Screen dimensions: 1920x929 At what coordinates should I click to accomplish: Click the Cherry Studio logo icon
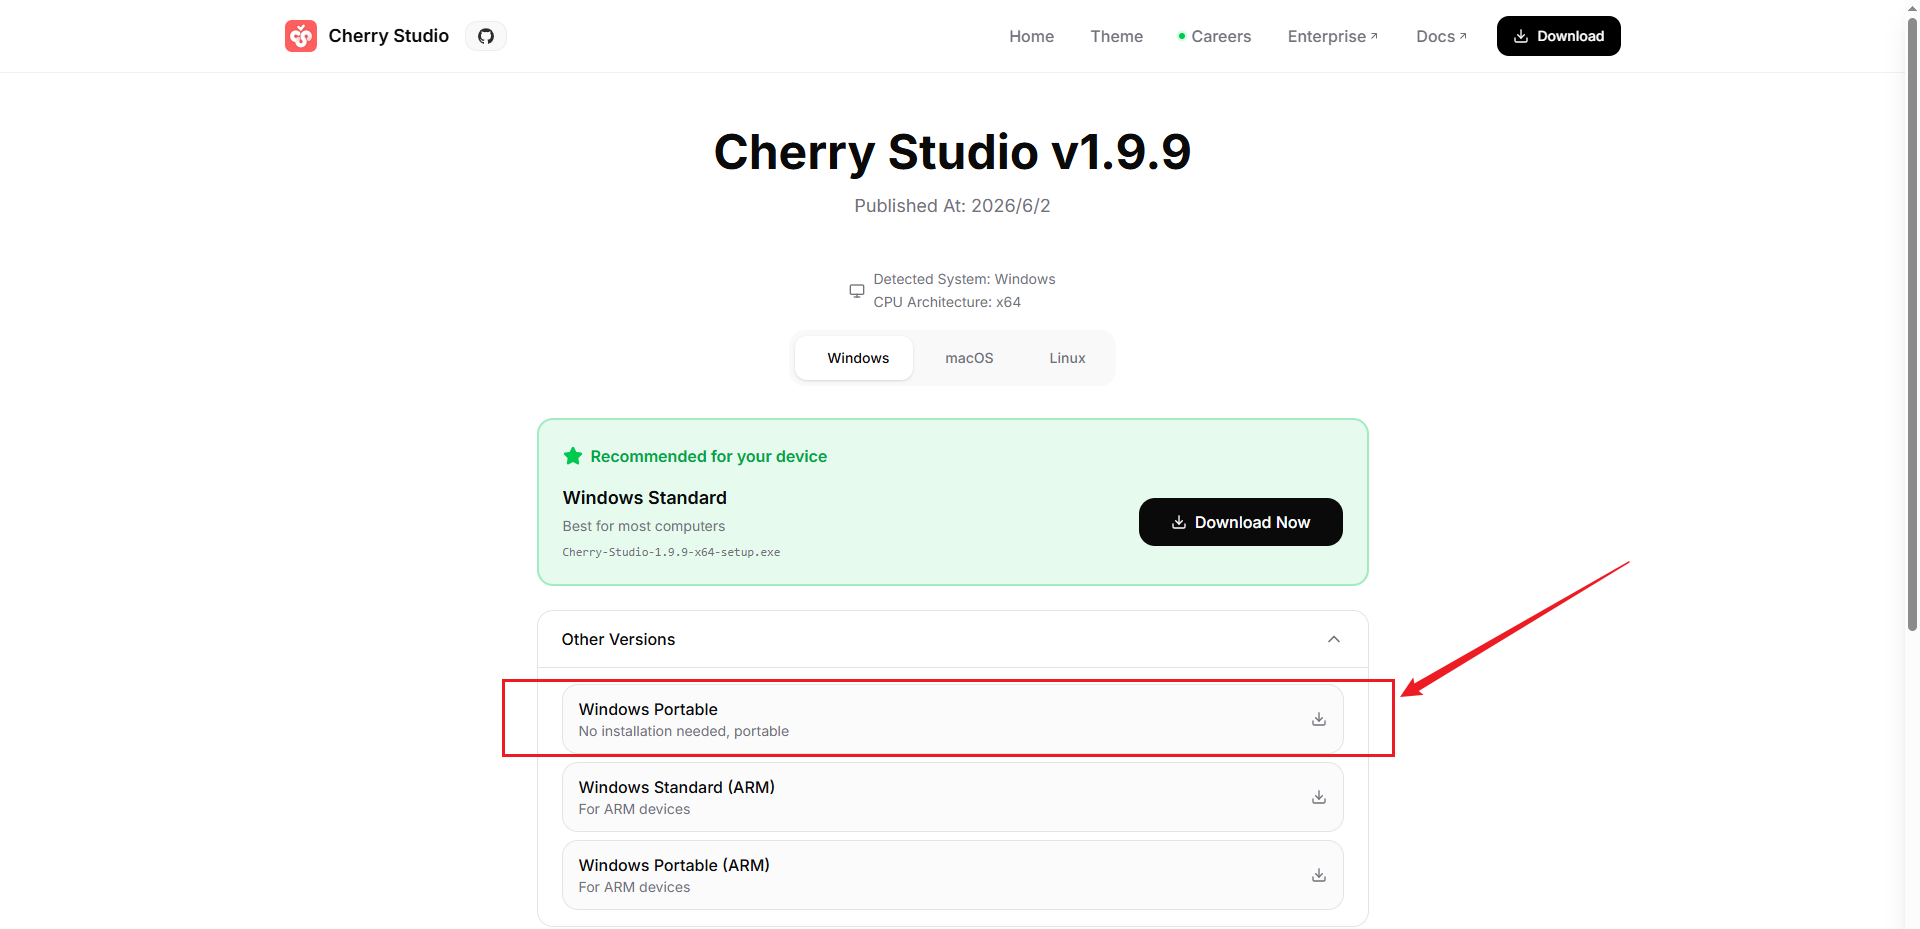pyautogui.click(x=300, y=36)
